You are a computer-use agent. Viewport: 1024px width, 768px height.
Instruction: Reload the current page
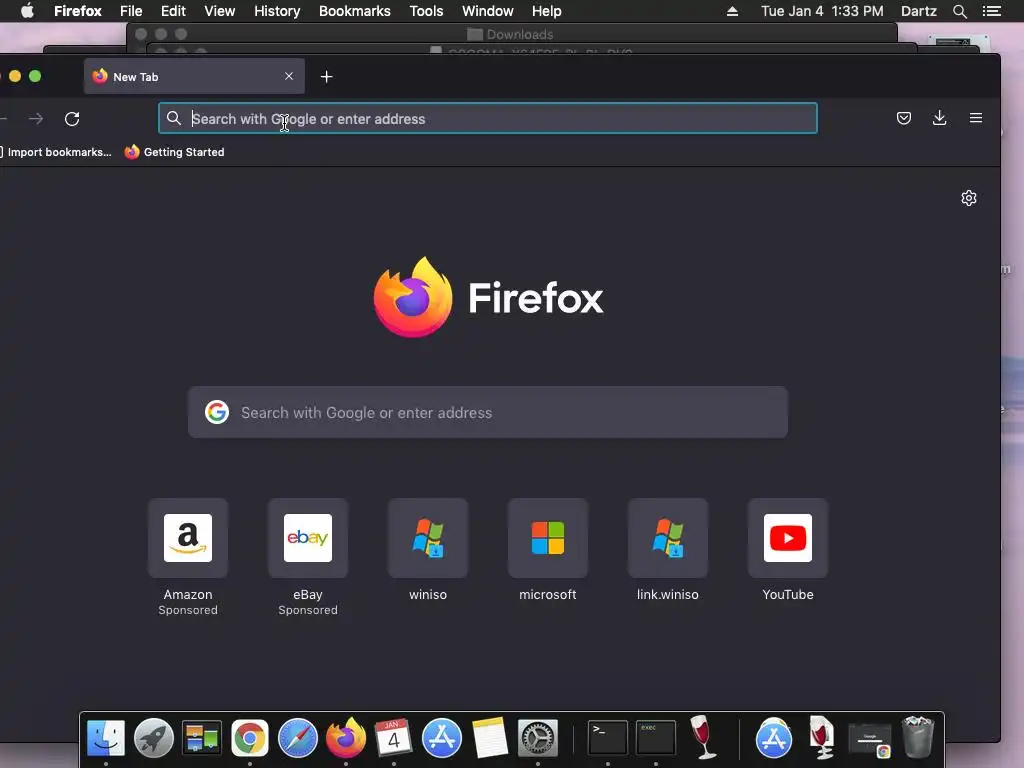tap(72, 119)
